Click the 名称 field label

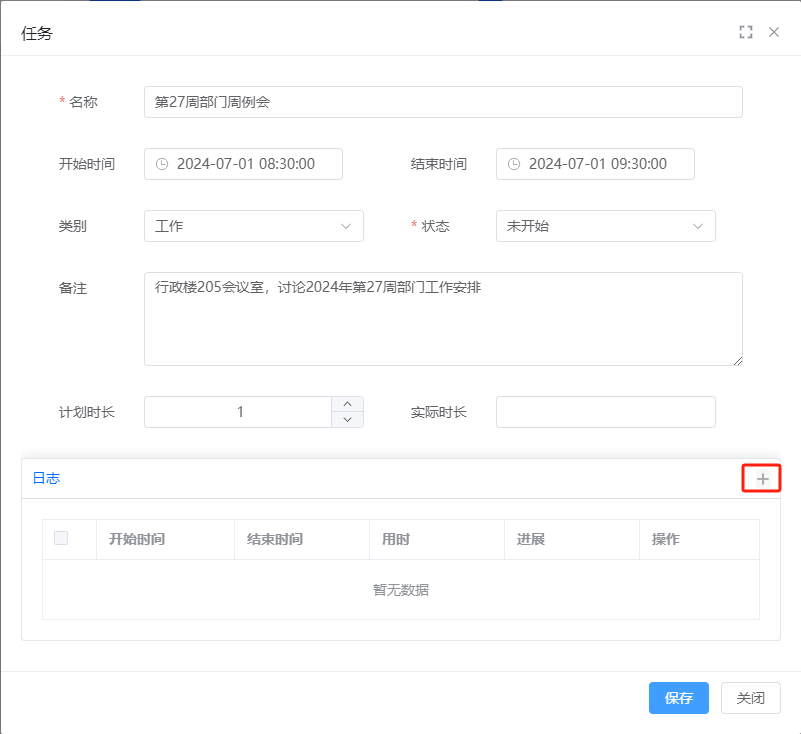coord(83,102)
